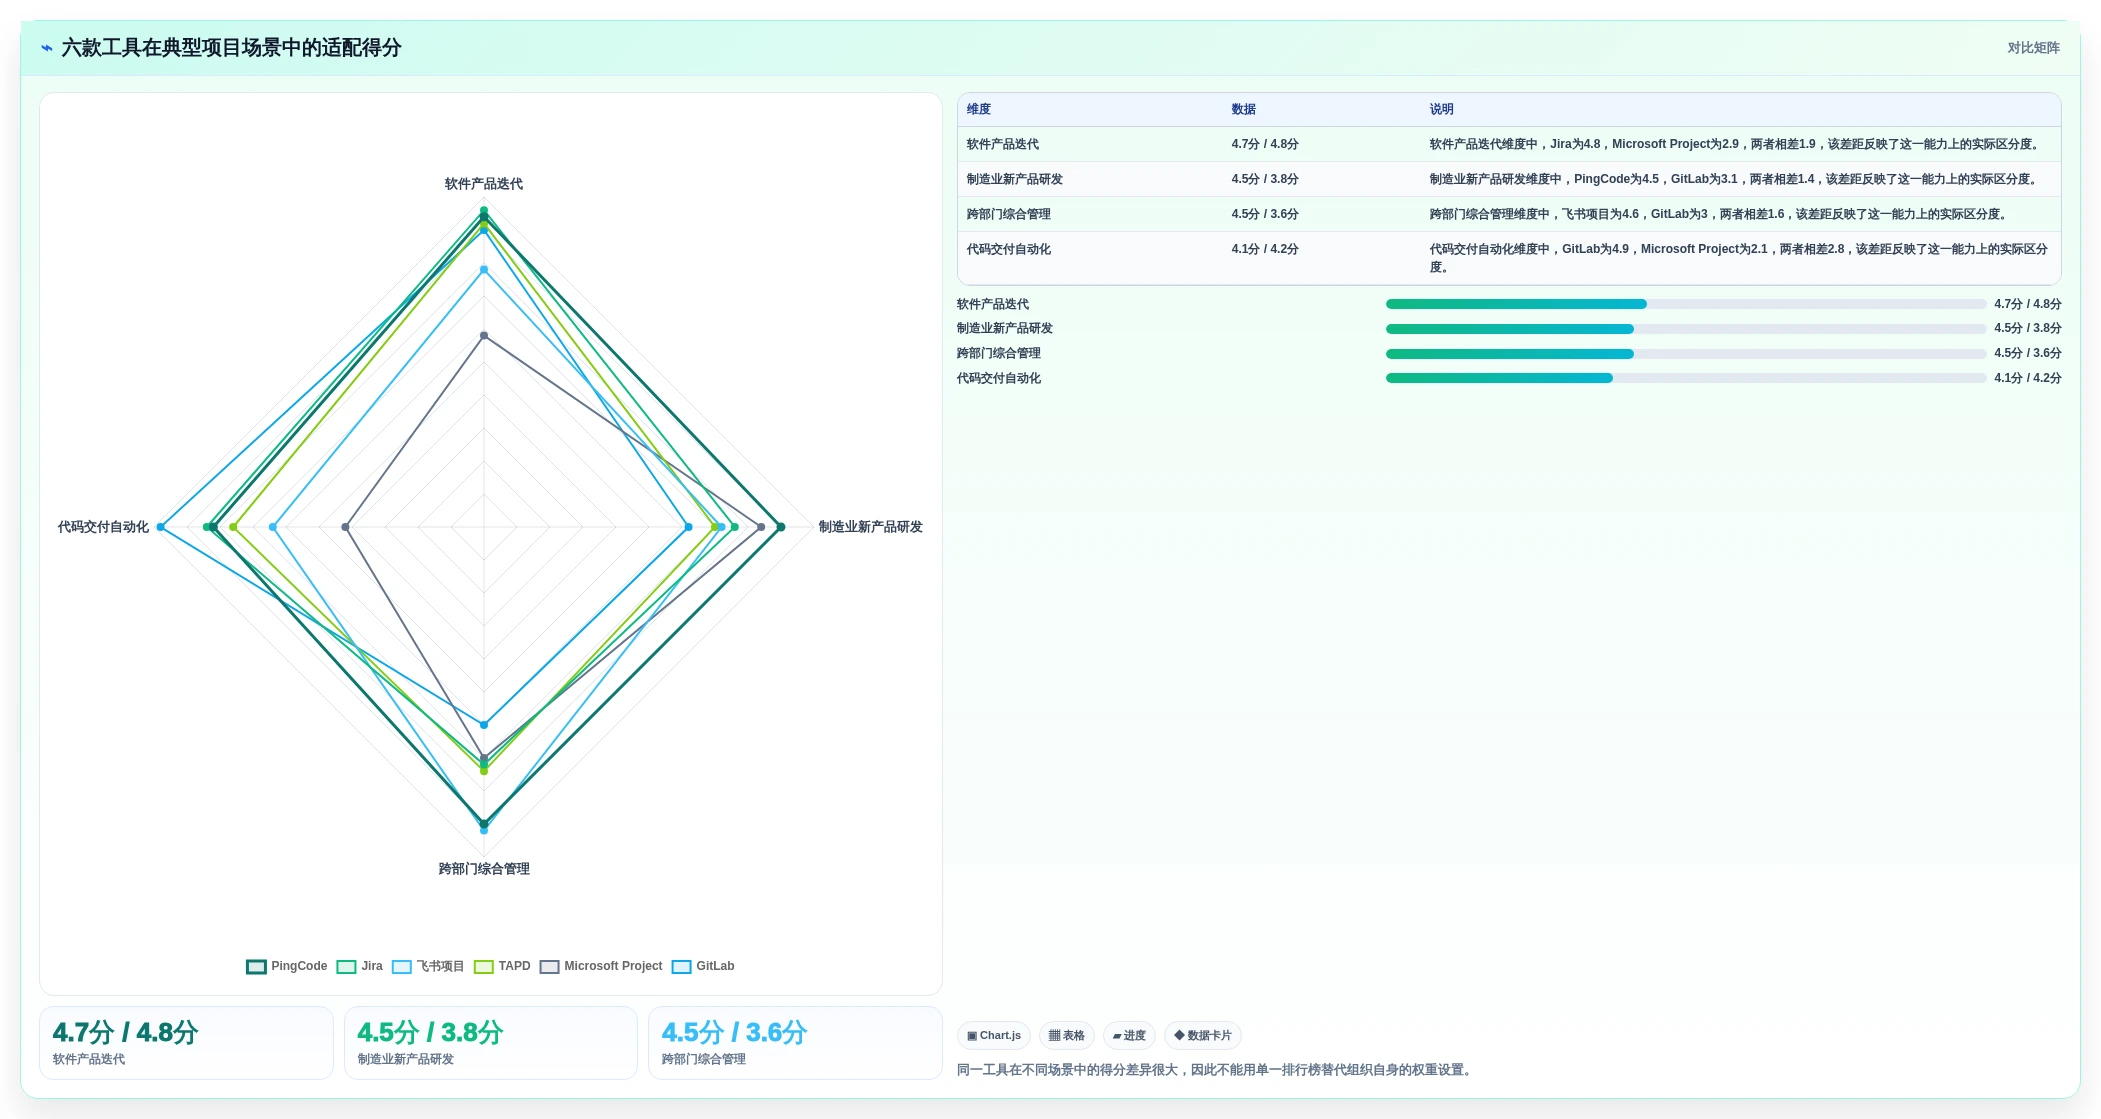Click the GitLab data point on 代码交付自动化 axis
The width and height of the screenshot is (2101, 1119).
click(161, 527)
